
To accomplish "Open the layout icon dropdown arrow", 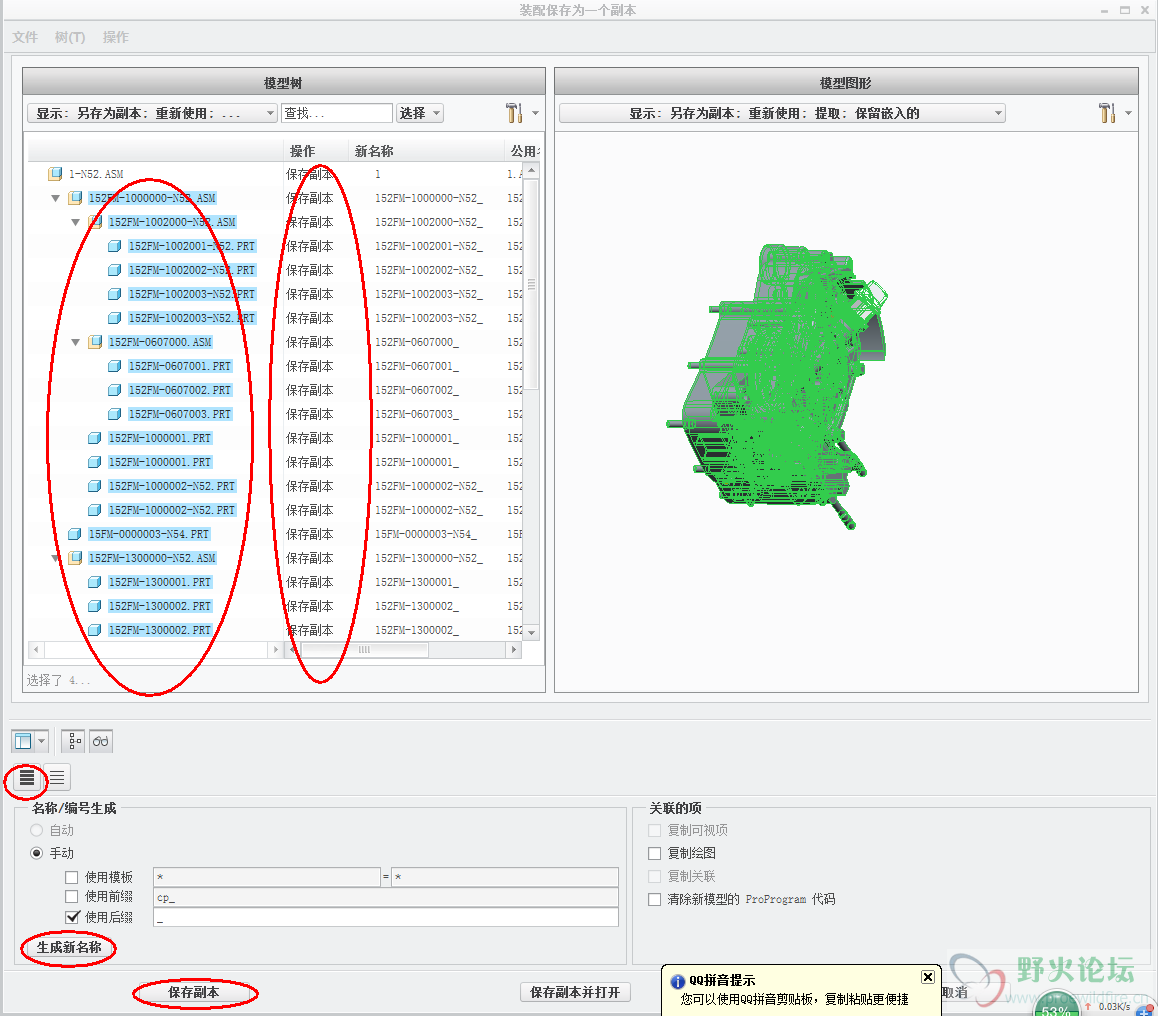I will [41, 741].
